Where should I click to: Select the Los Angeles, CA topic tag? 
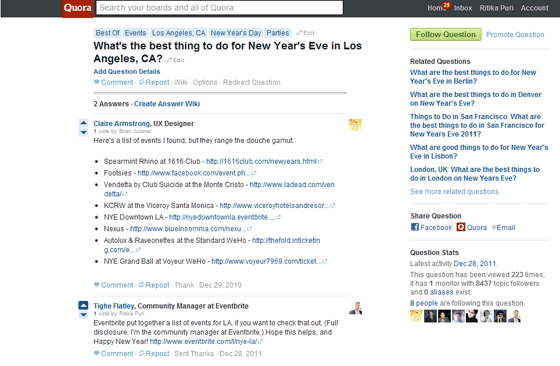coord(179,33)
